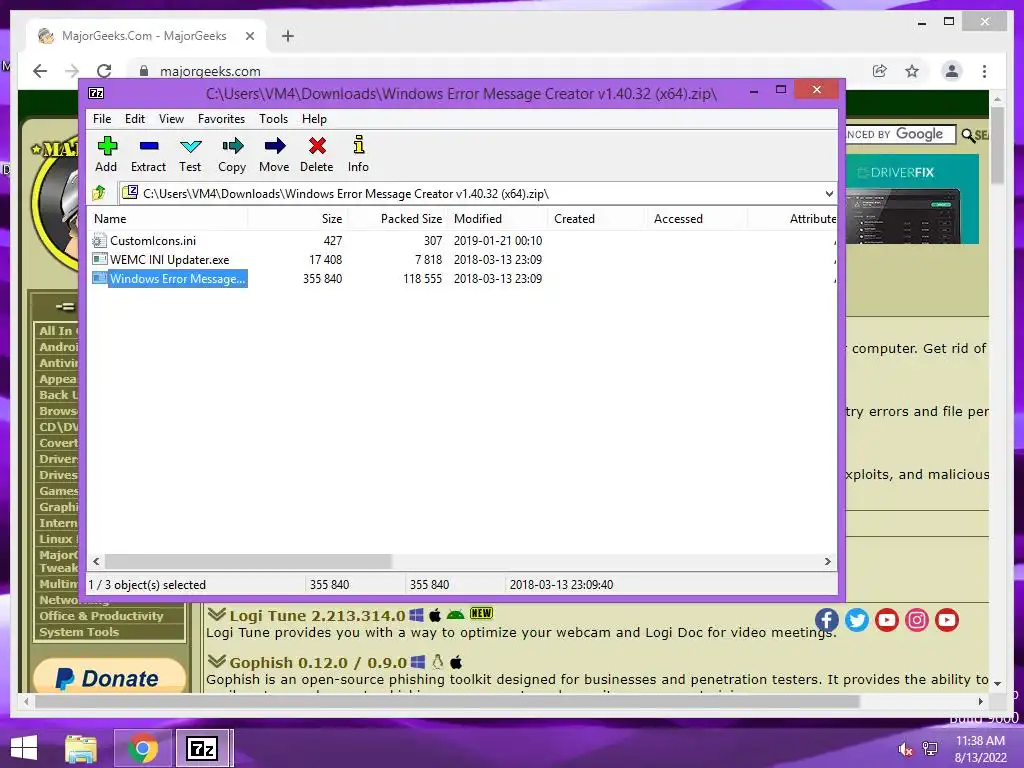Click the taskbar clock 11:38 AM
Screen dimensions: 1024x768
(980, 741)
